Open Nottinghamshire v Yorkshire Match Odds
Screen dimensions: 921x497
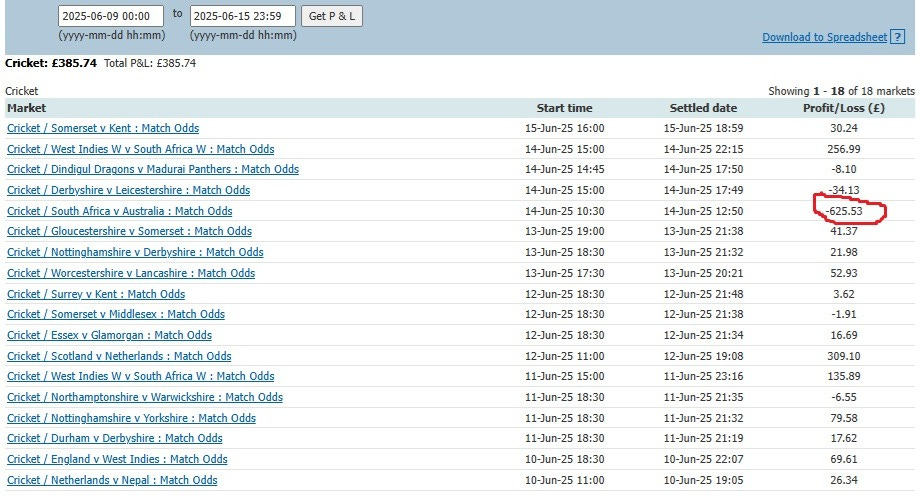point(132,418)
